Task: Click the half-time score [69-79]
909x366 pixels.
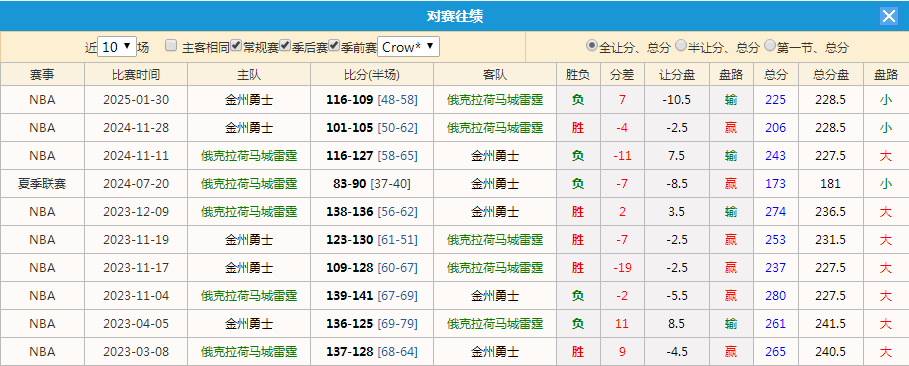Action: click(x=397, y=324)
